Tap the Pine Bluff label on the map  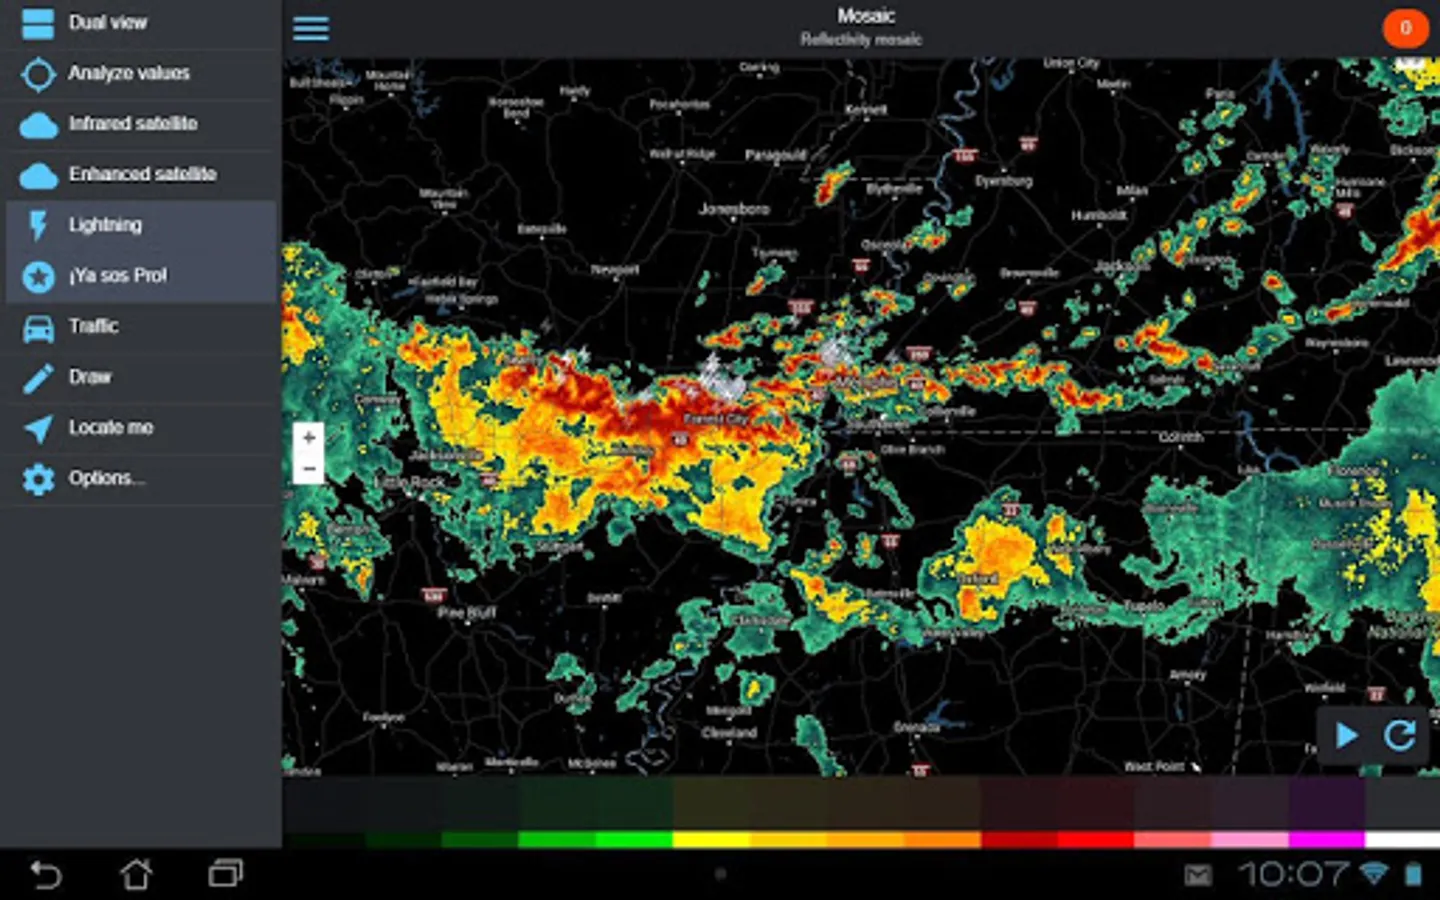(x=467, y=612)
